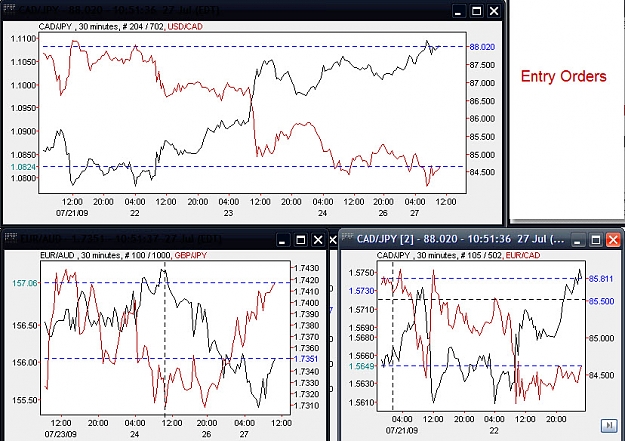625x441 pixels.
Task: Click the 1.7351 price label in EUR/AUD chart
Action: click(x=306, y=359)
